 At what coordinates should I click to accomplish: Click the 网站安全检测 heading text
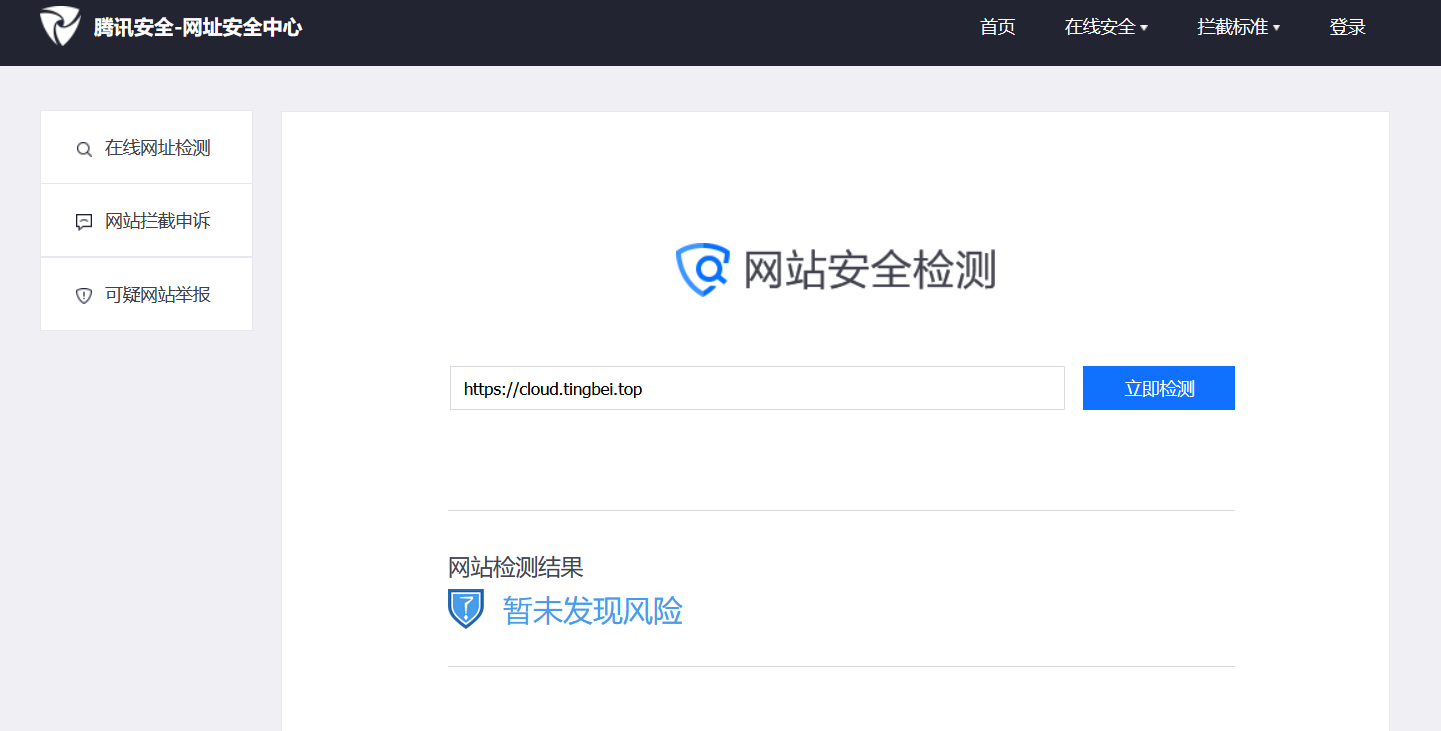pyautogui.click(x=869, y=270)
